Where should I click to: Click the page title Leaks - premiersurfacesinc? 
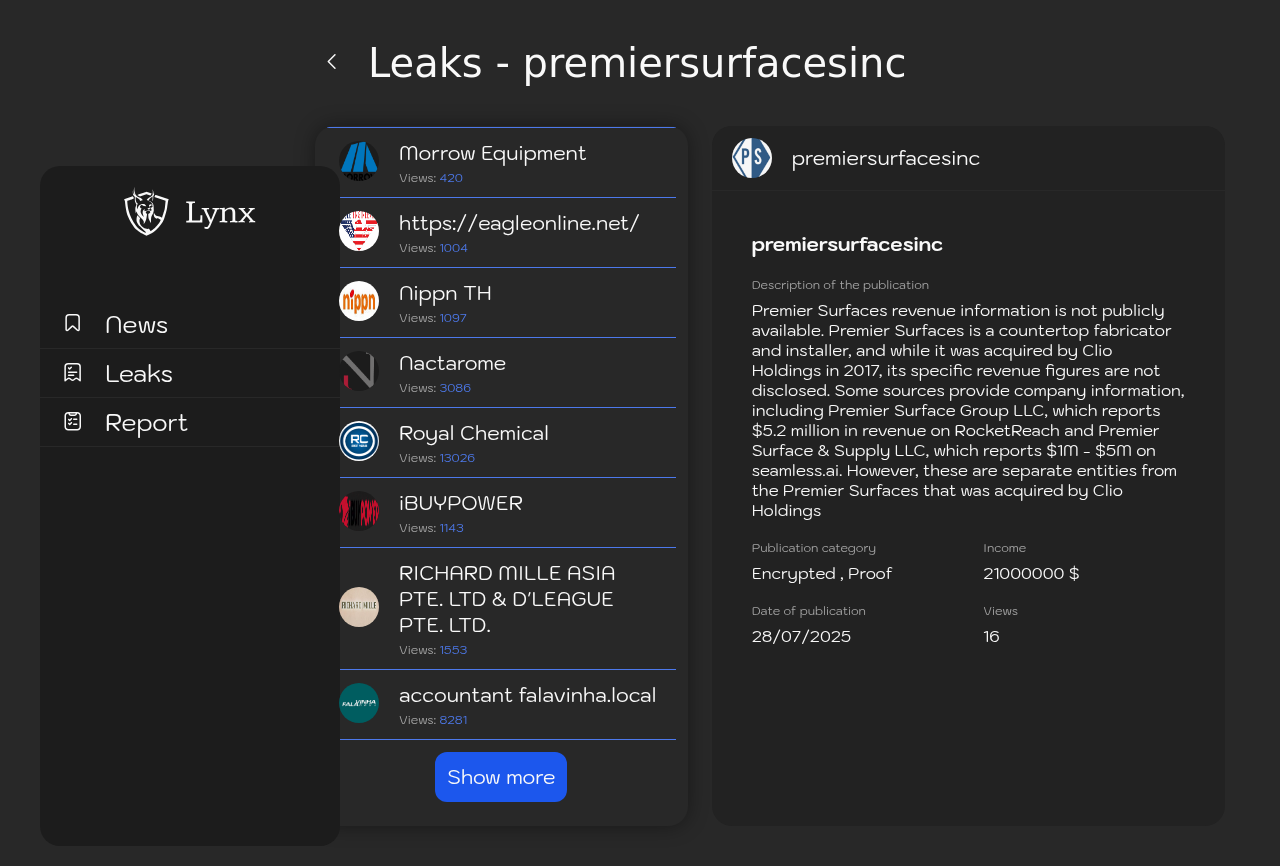click(637, 63)
